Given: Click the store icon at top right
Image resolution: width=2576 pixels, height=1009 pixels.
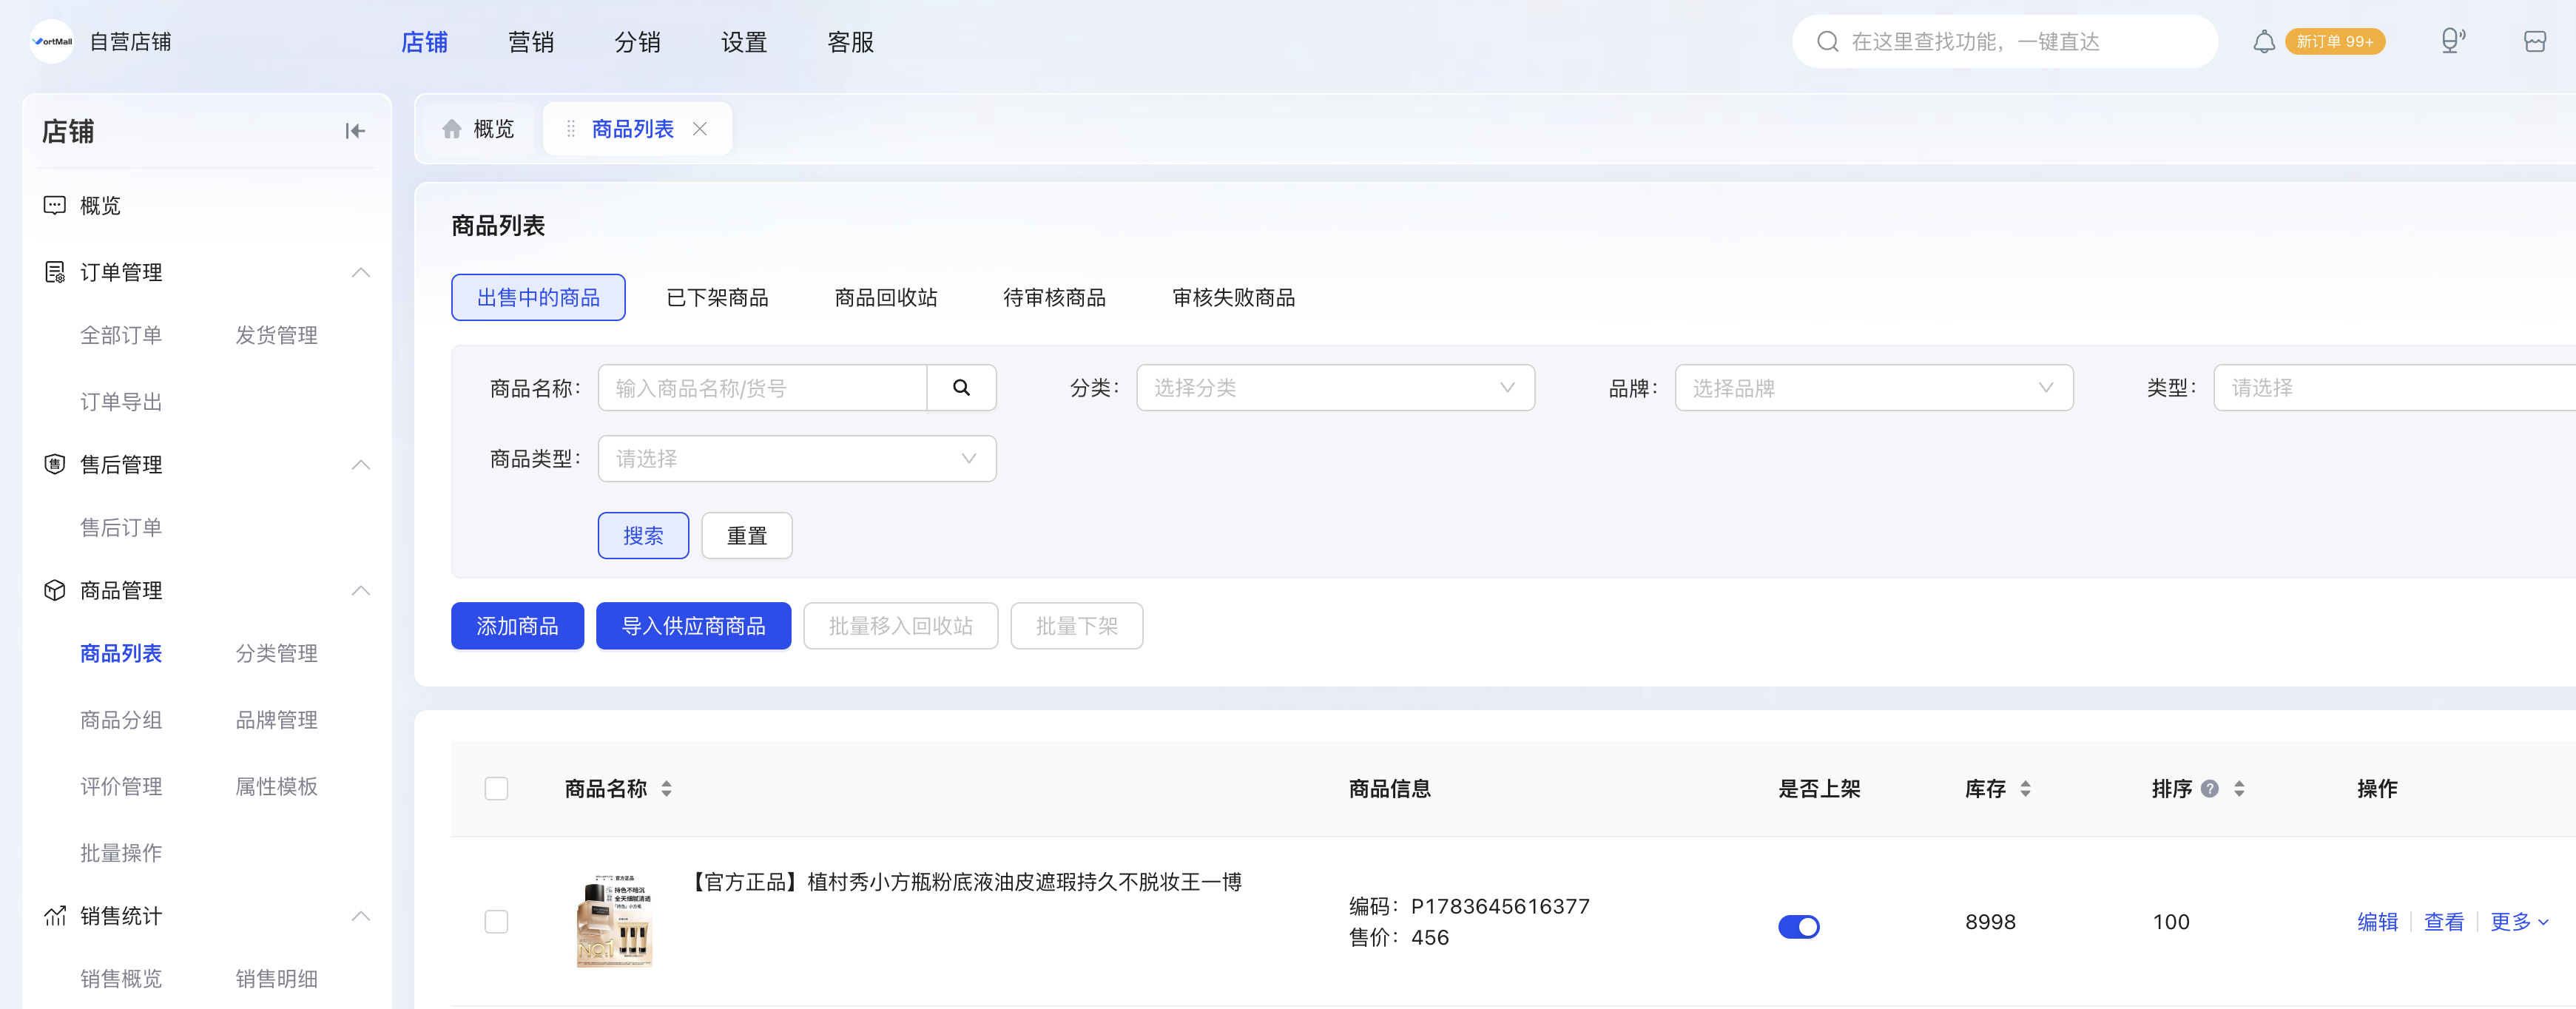Looking at the screenshot, I should click(x=2534, y=41).
